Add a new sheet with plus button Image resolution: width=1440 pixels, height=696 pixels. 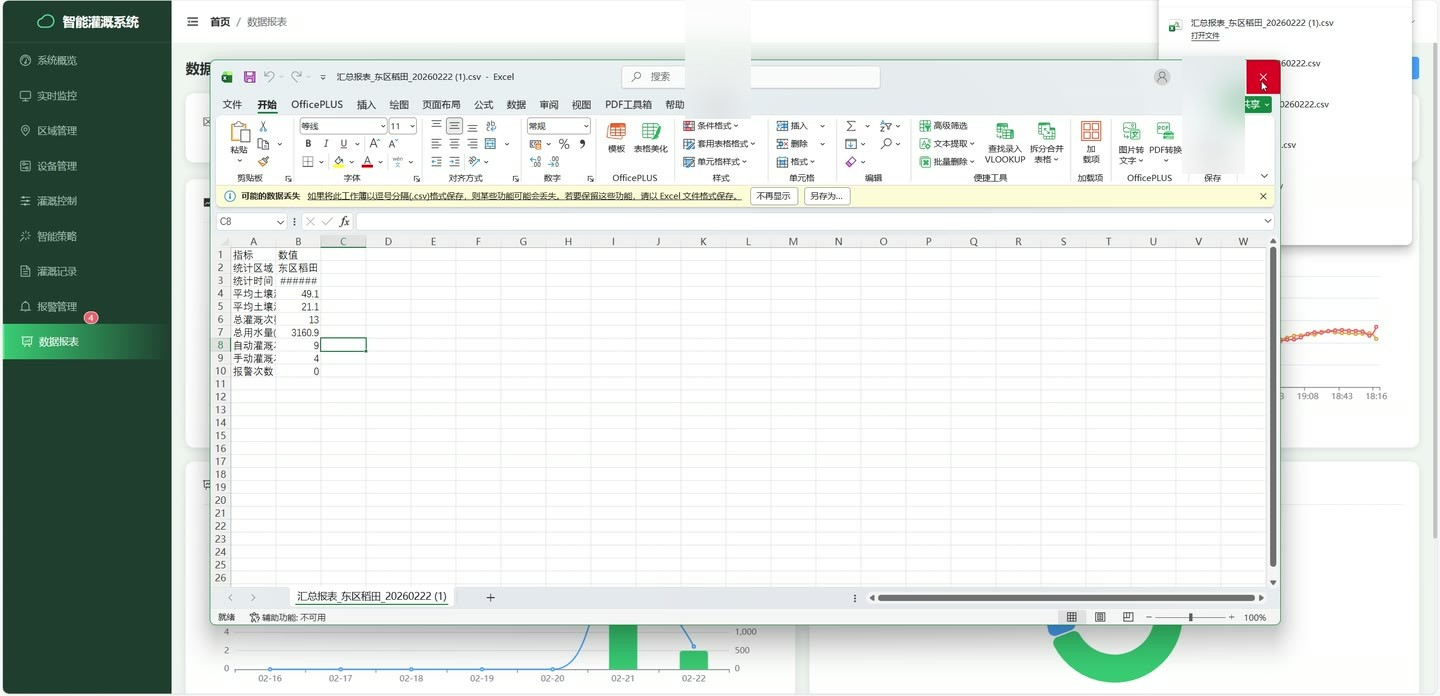click(x=490, y=597)
